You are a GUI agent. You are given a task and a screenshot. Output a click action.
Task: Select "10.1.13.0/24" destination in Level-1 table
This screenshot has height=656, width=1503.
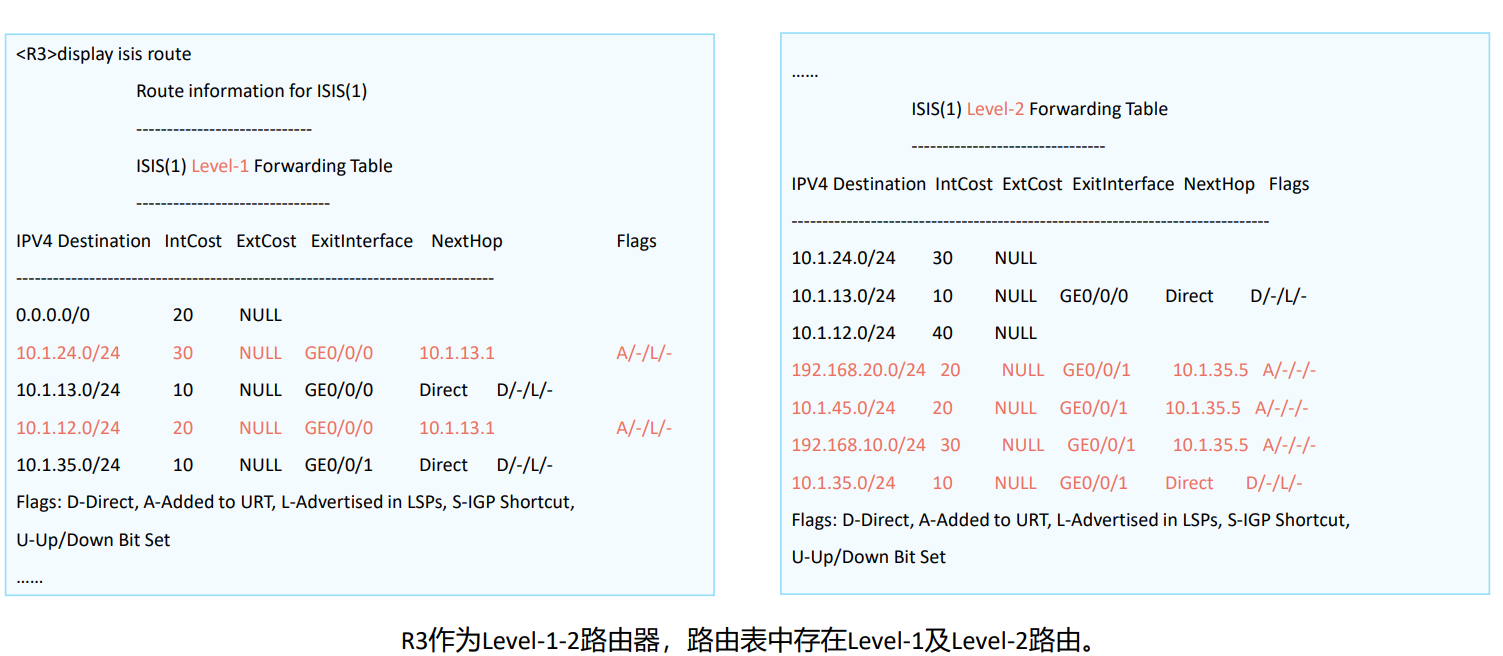(x=68, y=390)
